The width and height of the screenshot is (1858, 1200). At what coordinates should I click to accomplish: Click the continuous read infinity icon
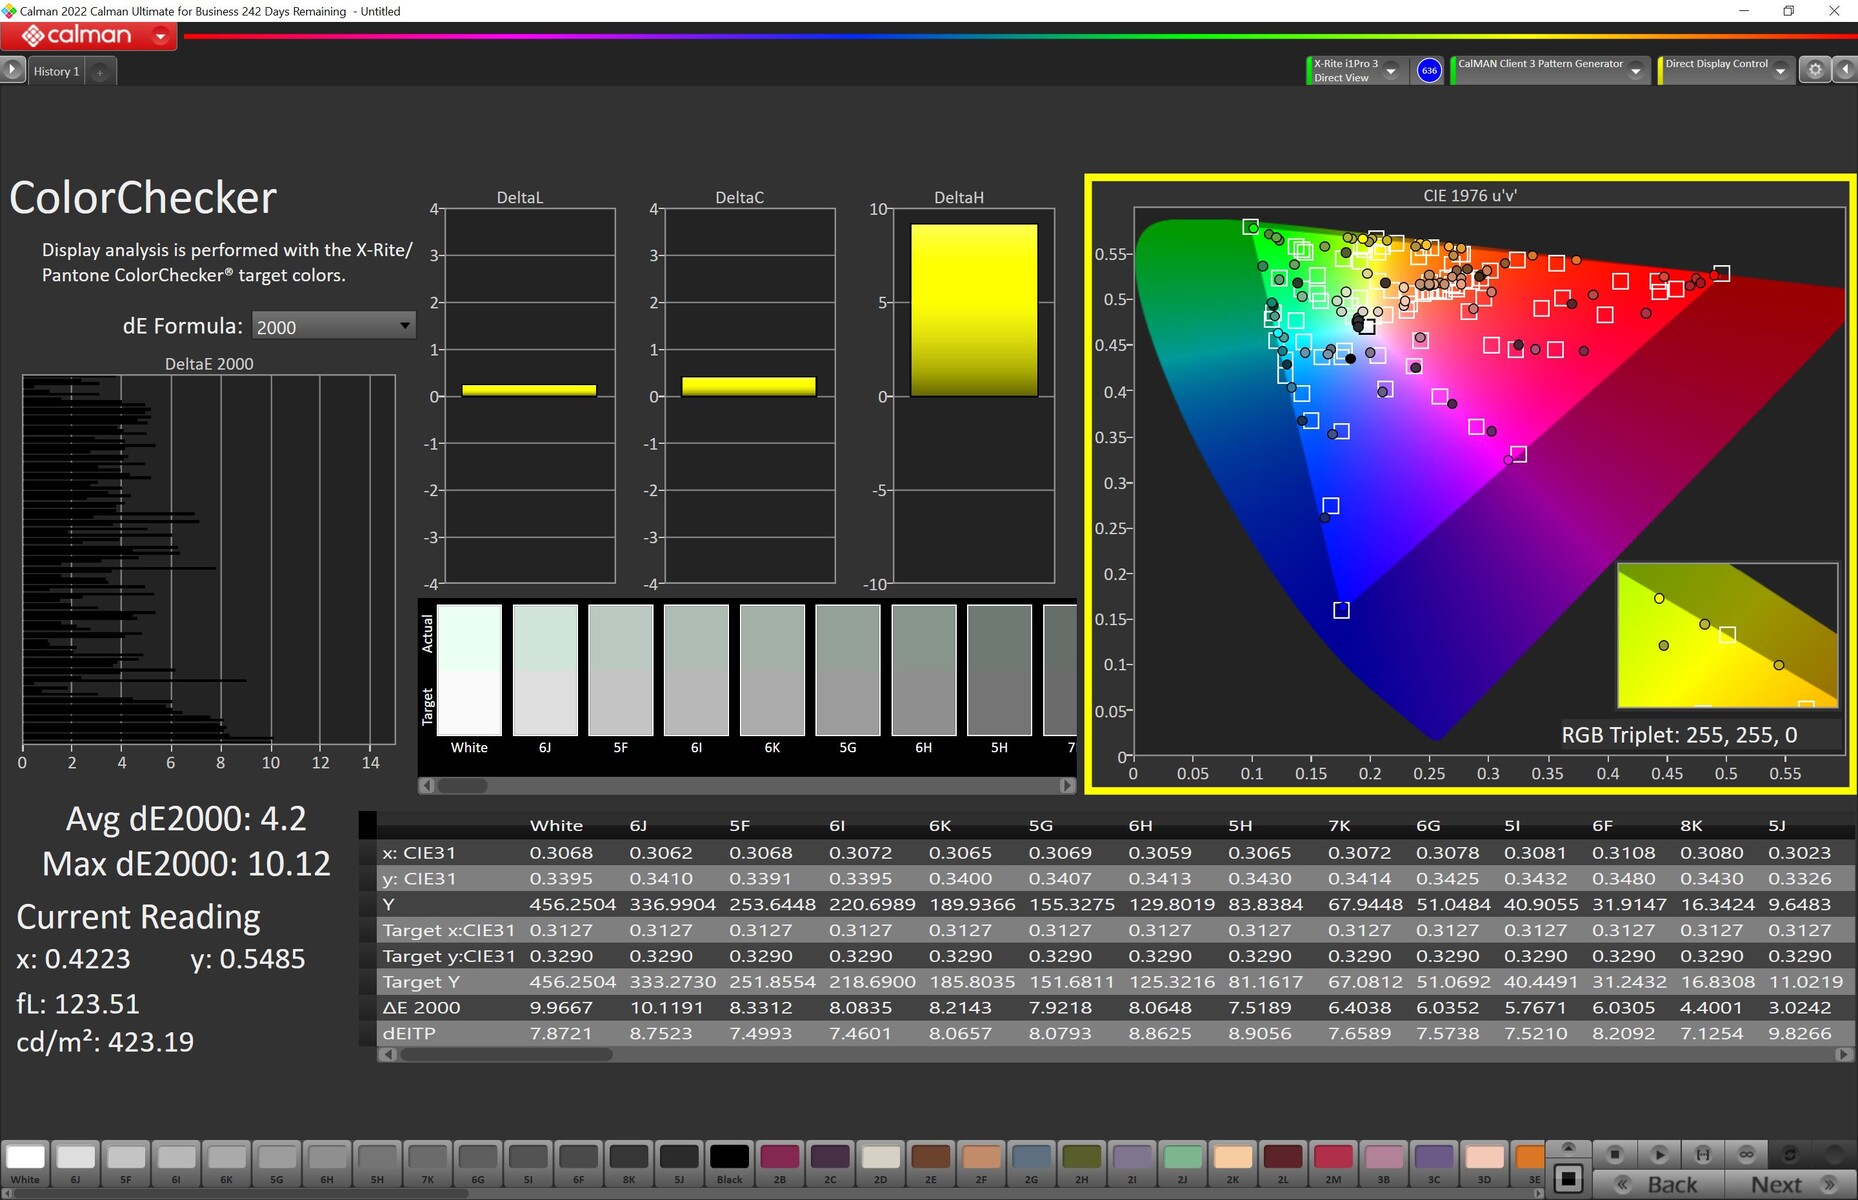point(1747,1154)
